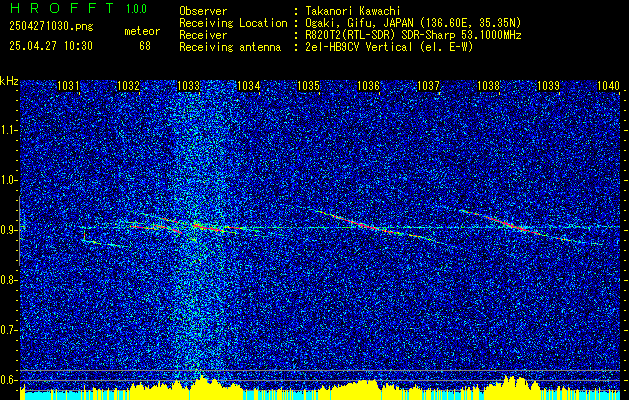The height and width of the screenshot is (400, 629).
Task: Click the Receiving antenna label
Action: point(230,47)
